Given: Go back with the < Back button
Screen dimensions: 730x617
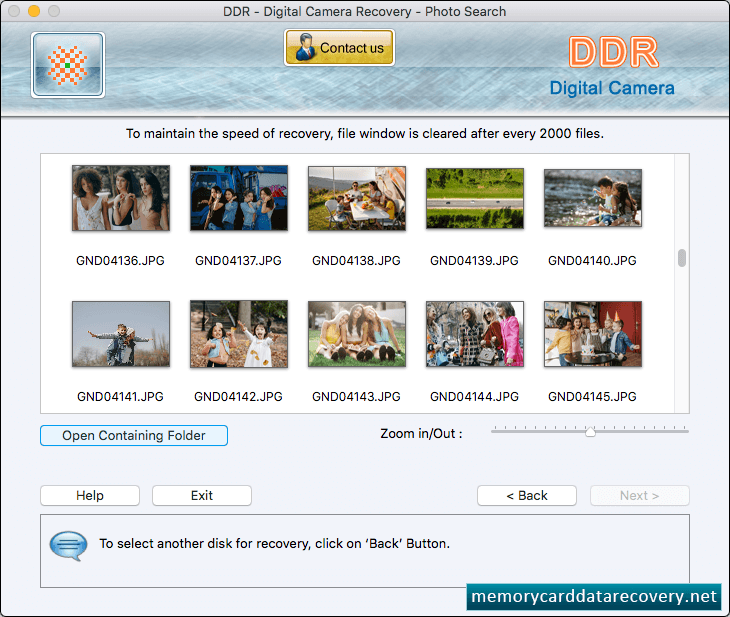Looking at the screenshot, I should point(527,495).
